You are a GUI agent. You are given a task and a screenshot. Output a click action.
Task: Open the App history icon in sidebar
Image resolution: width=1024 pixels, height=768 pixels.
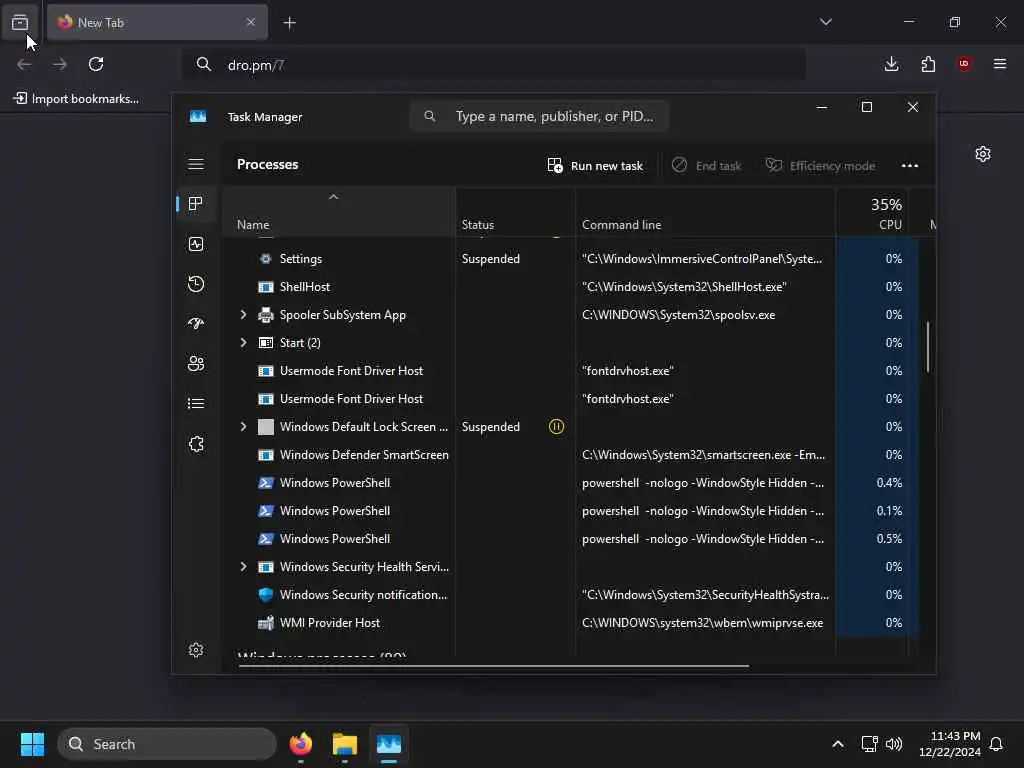[196, 284]
